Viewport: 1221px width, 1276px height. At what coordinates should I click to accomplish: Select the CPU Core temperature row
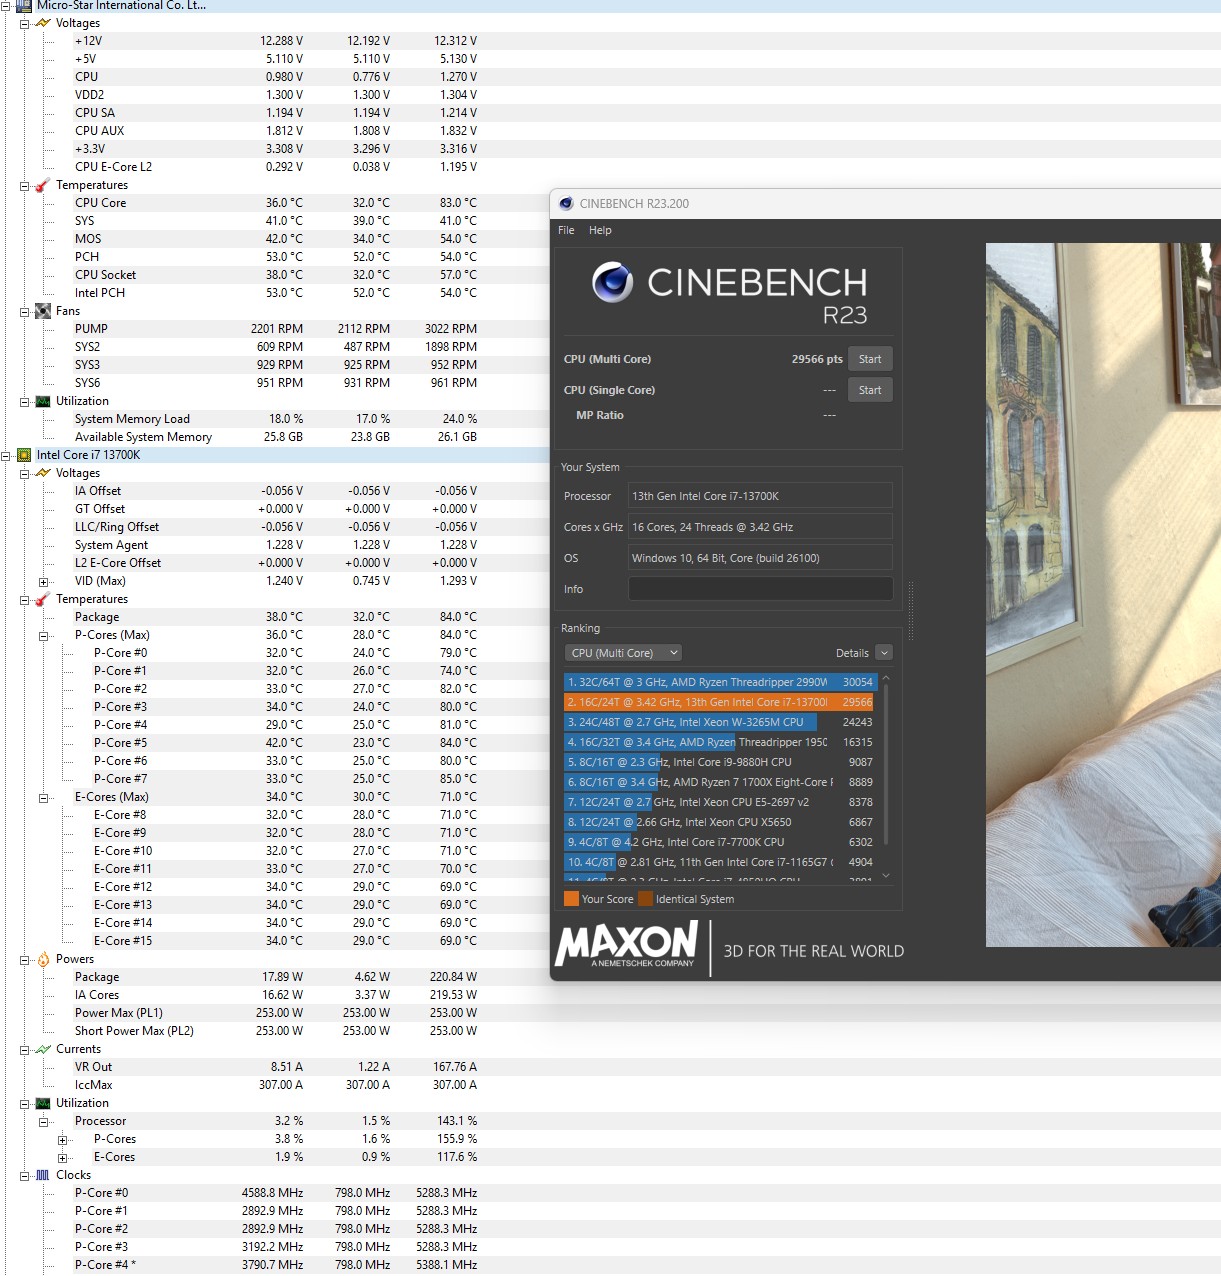[x=275, y=203]
